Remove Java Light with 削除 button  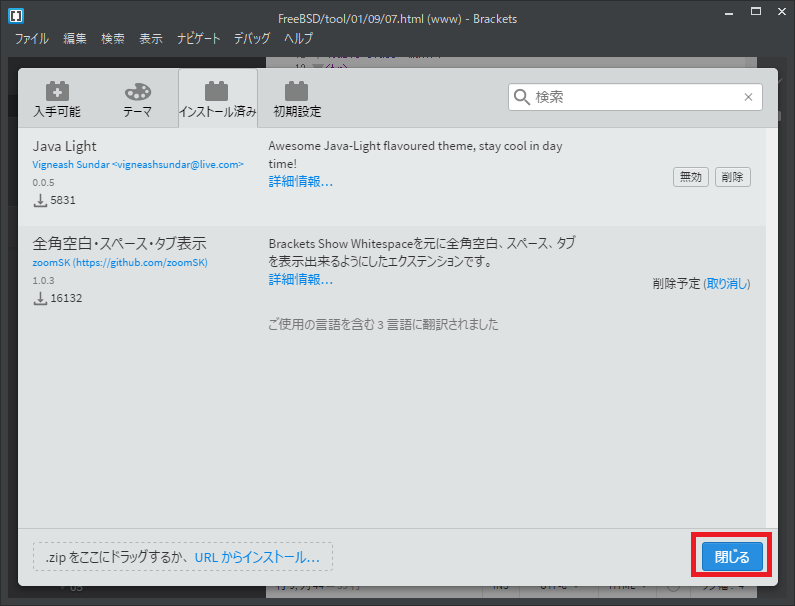click(733, 177)
